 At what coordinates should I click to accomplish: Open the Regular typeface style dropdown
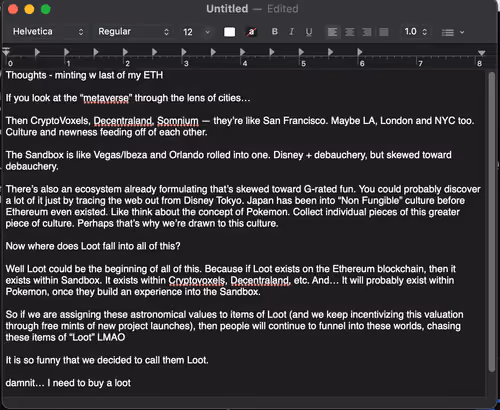[133, 32]
